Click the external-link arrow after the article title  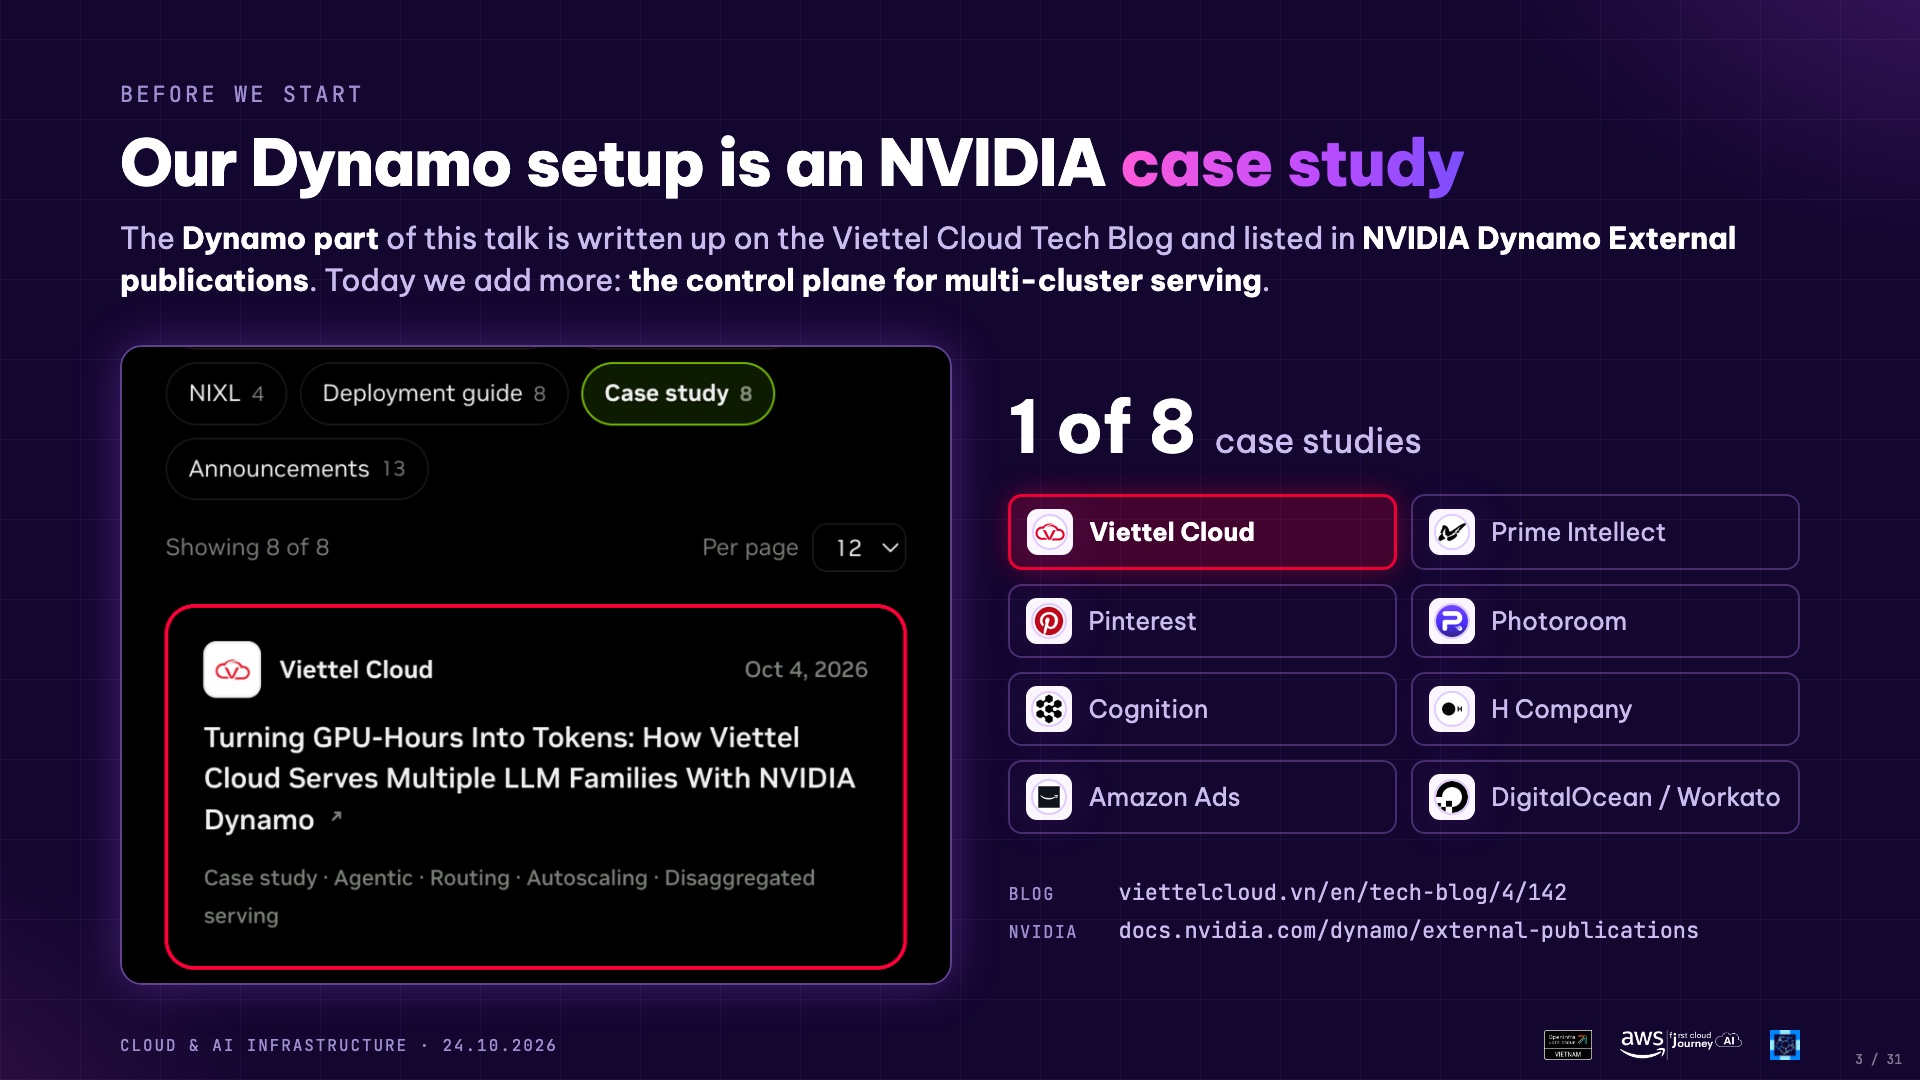coord(337,817)
